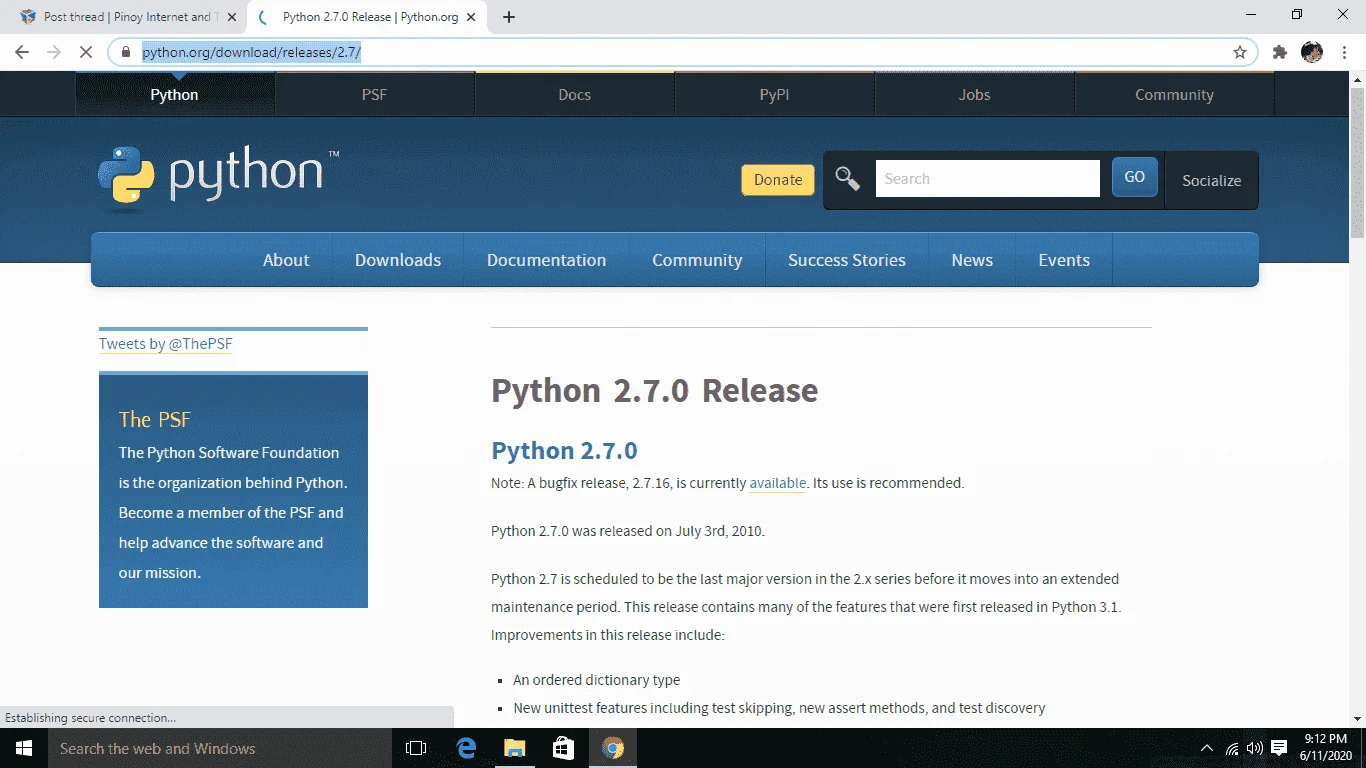
Task: Open the Chrome three-dot menu
Action: [x=1344, y=52]
